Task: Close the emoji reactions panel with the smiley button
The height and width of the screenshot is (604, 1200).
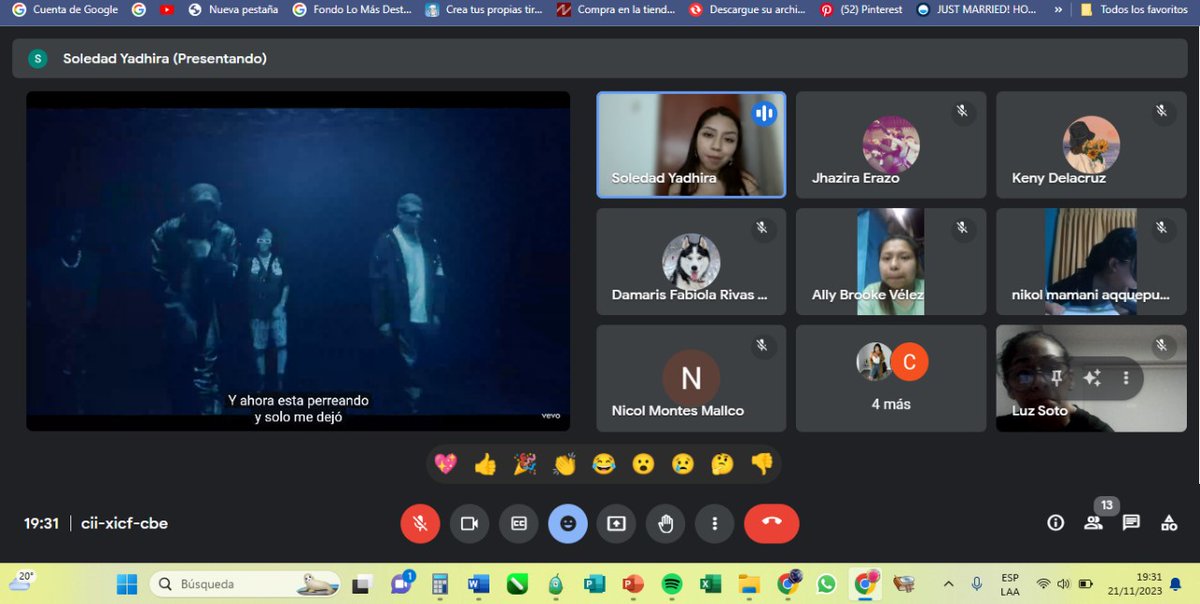Action: [x=567, y=523]
